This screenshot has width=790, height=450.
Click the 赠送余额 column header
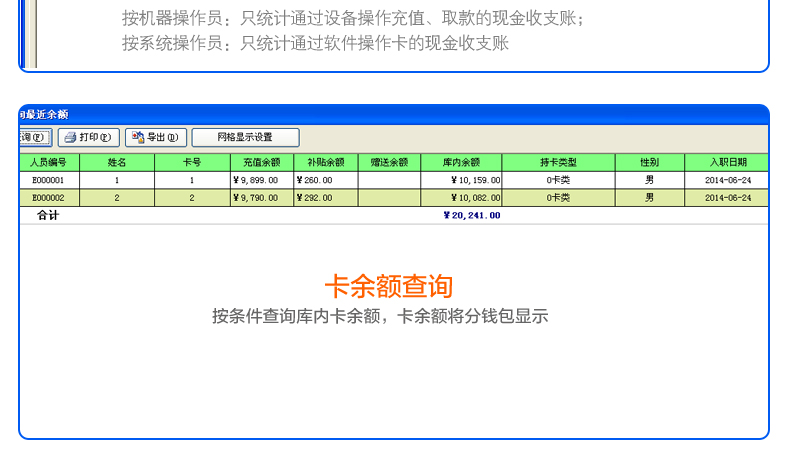(389, 161)
